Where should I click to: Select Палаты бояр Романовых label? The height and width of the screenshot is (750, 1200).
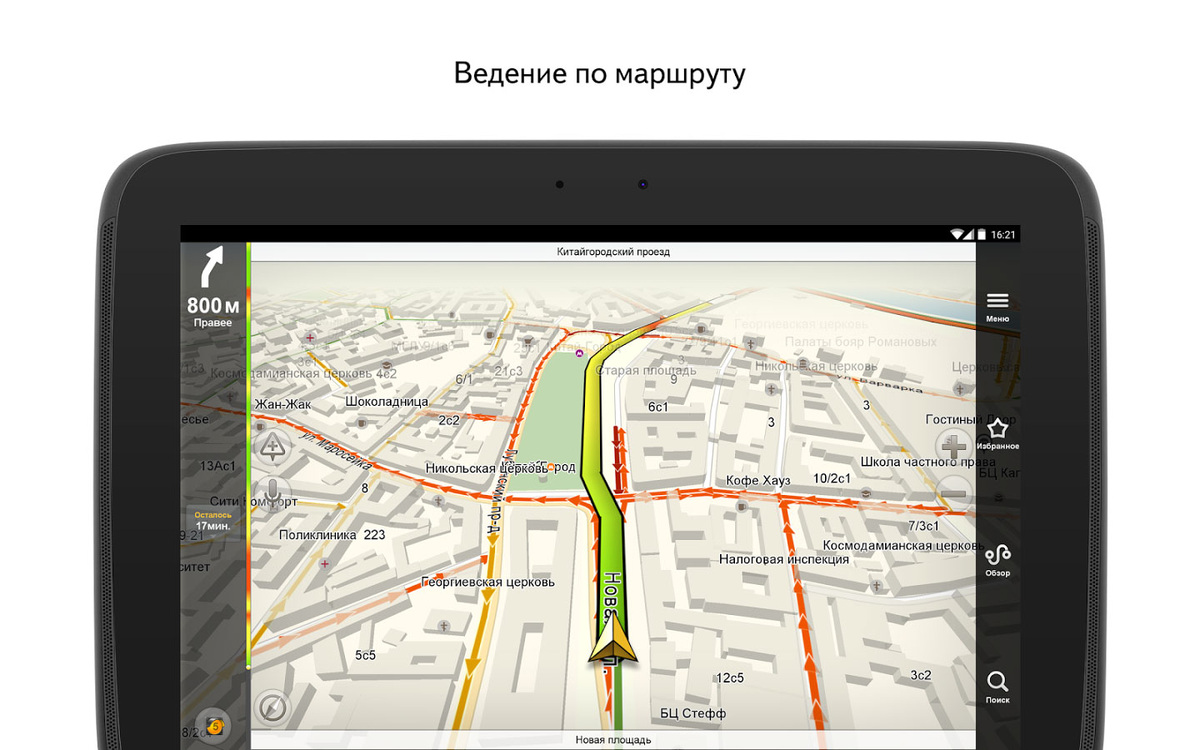tap(861, 342)
